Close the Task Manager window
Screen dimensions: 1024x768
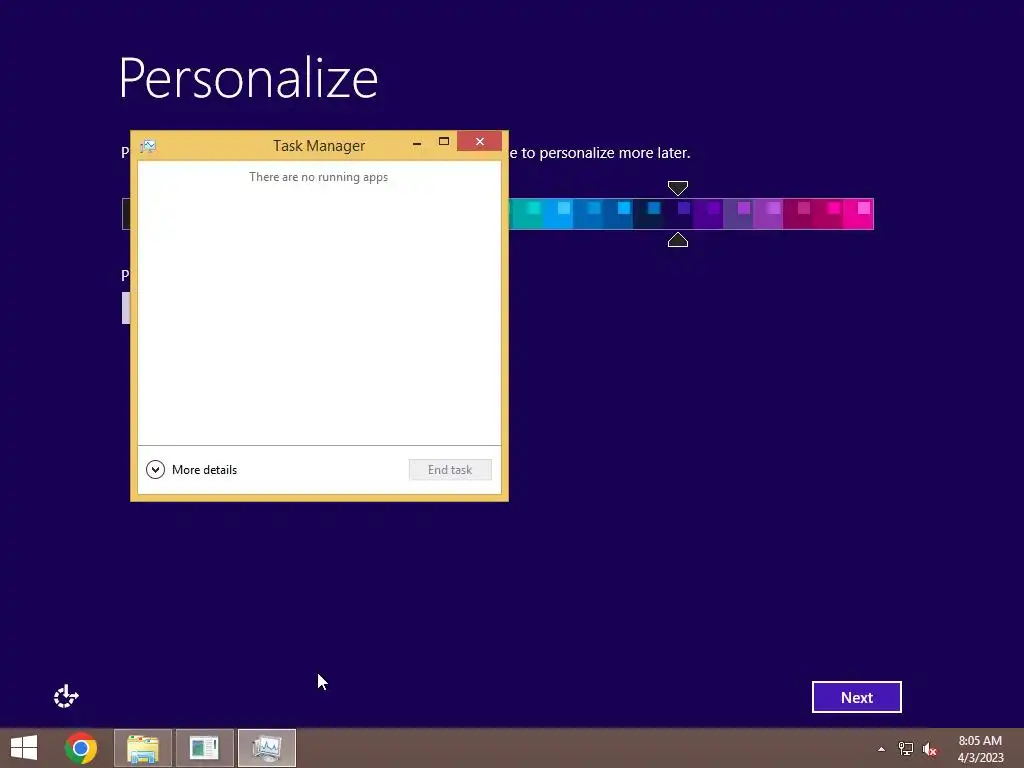[479, 141]
